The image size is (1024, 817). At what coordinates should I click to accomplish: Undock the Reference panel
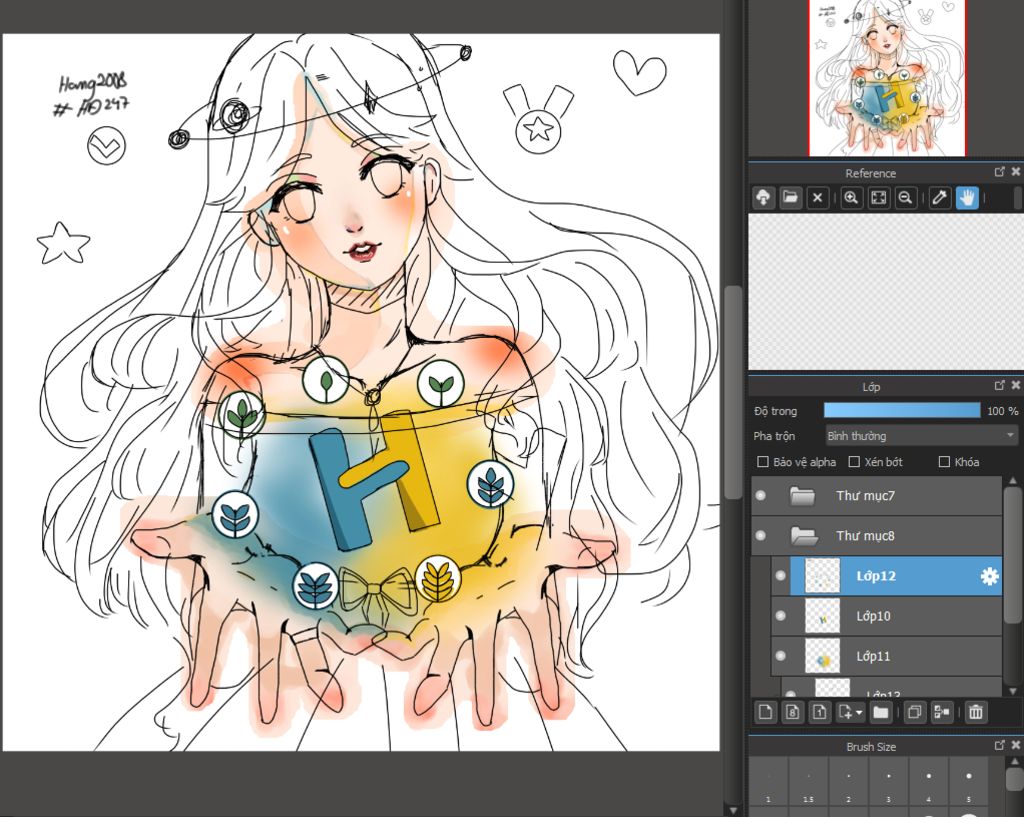point(999,172)
